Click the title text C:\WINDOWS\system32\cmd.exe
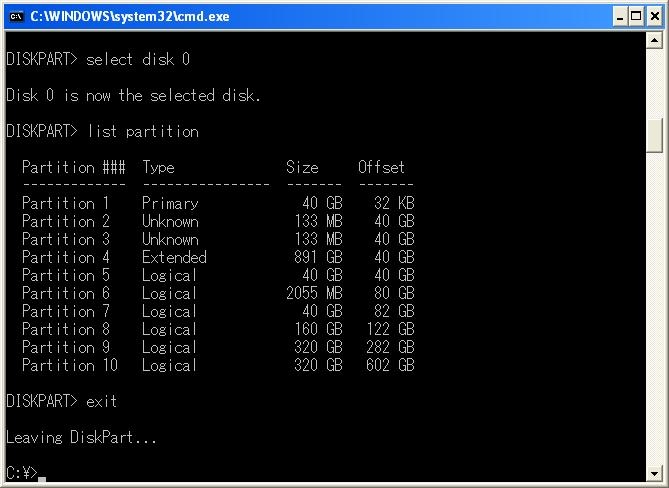669x488 pixels. pos(130,17)
